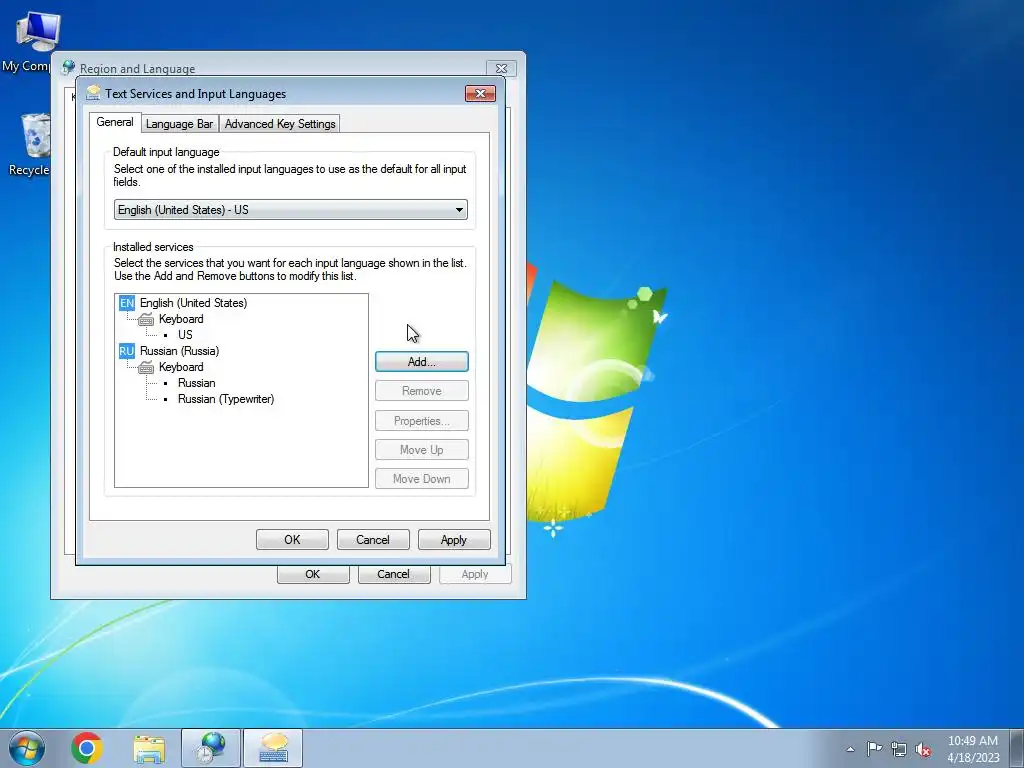This screenshot has width=1024, height=768.
Task: Close the Text Services dialog
Action: pyautogui.click(x=481, y=93)
